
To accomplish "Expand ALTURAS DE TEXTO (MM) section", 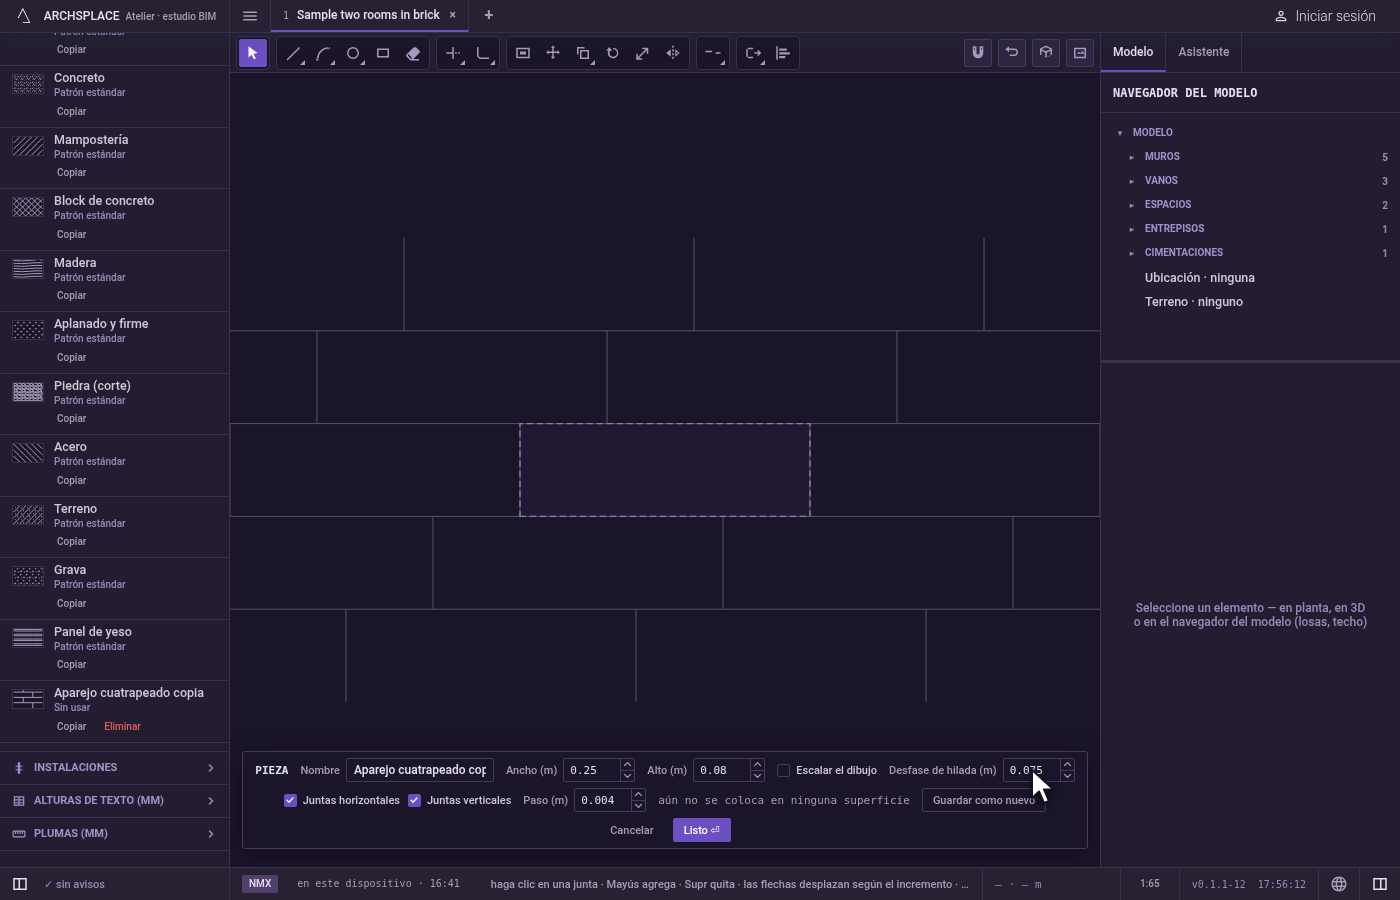I will pos(114,801).
